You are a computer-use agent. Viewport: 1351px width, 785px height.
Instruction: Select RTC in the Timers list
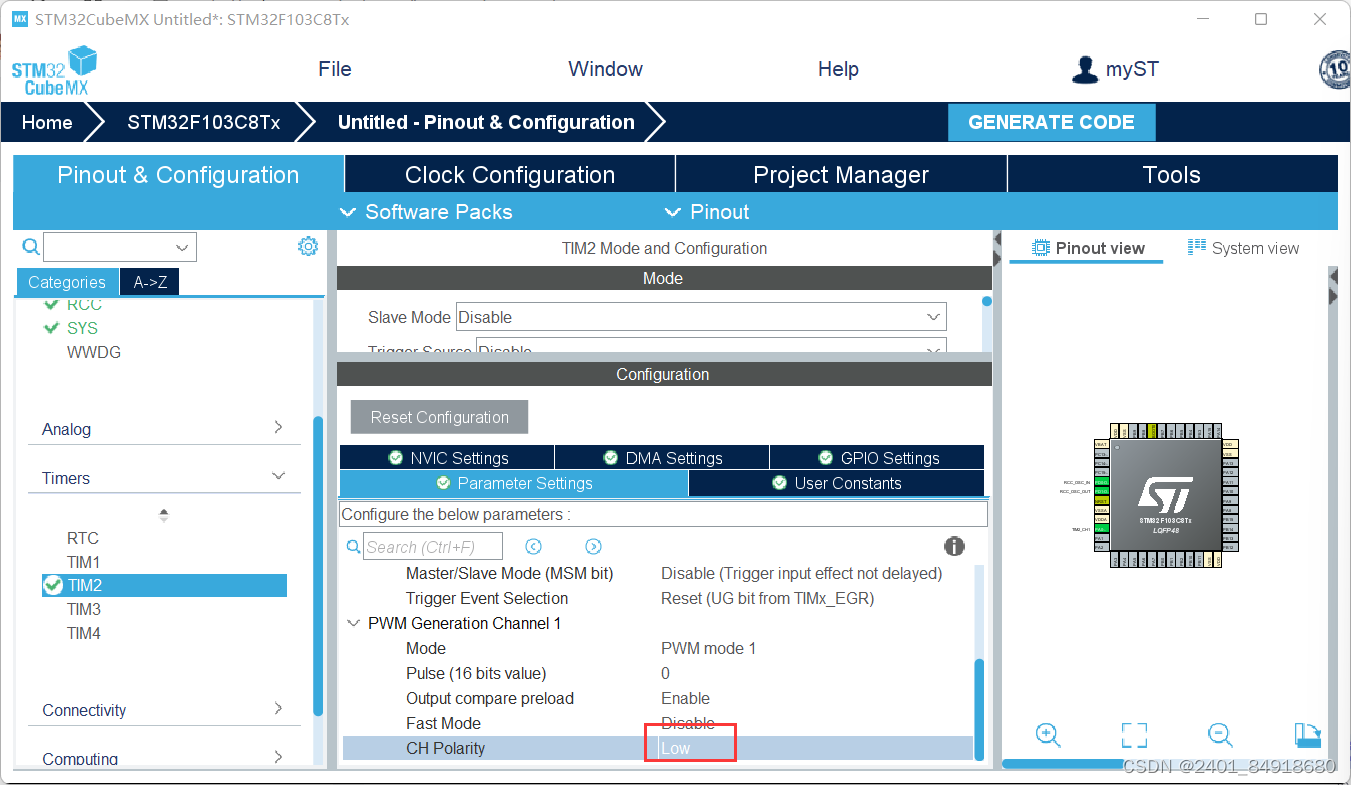(x=83, y=538)
